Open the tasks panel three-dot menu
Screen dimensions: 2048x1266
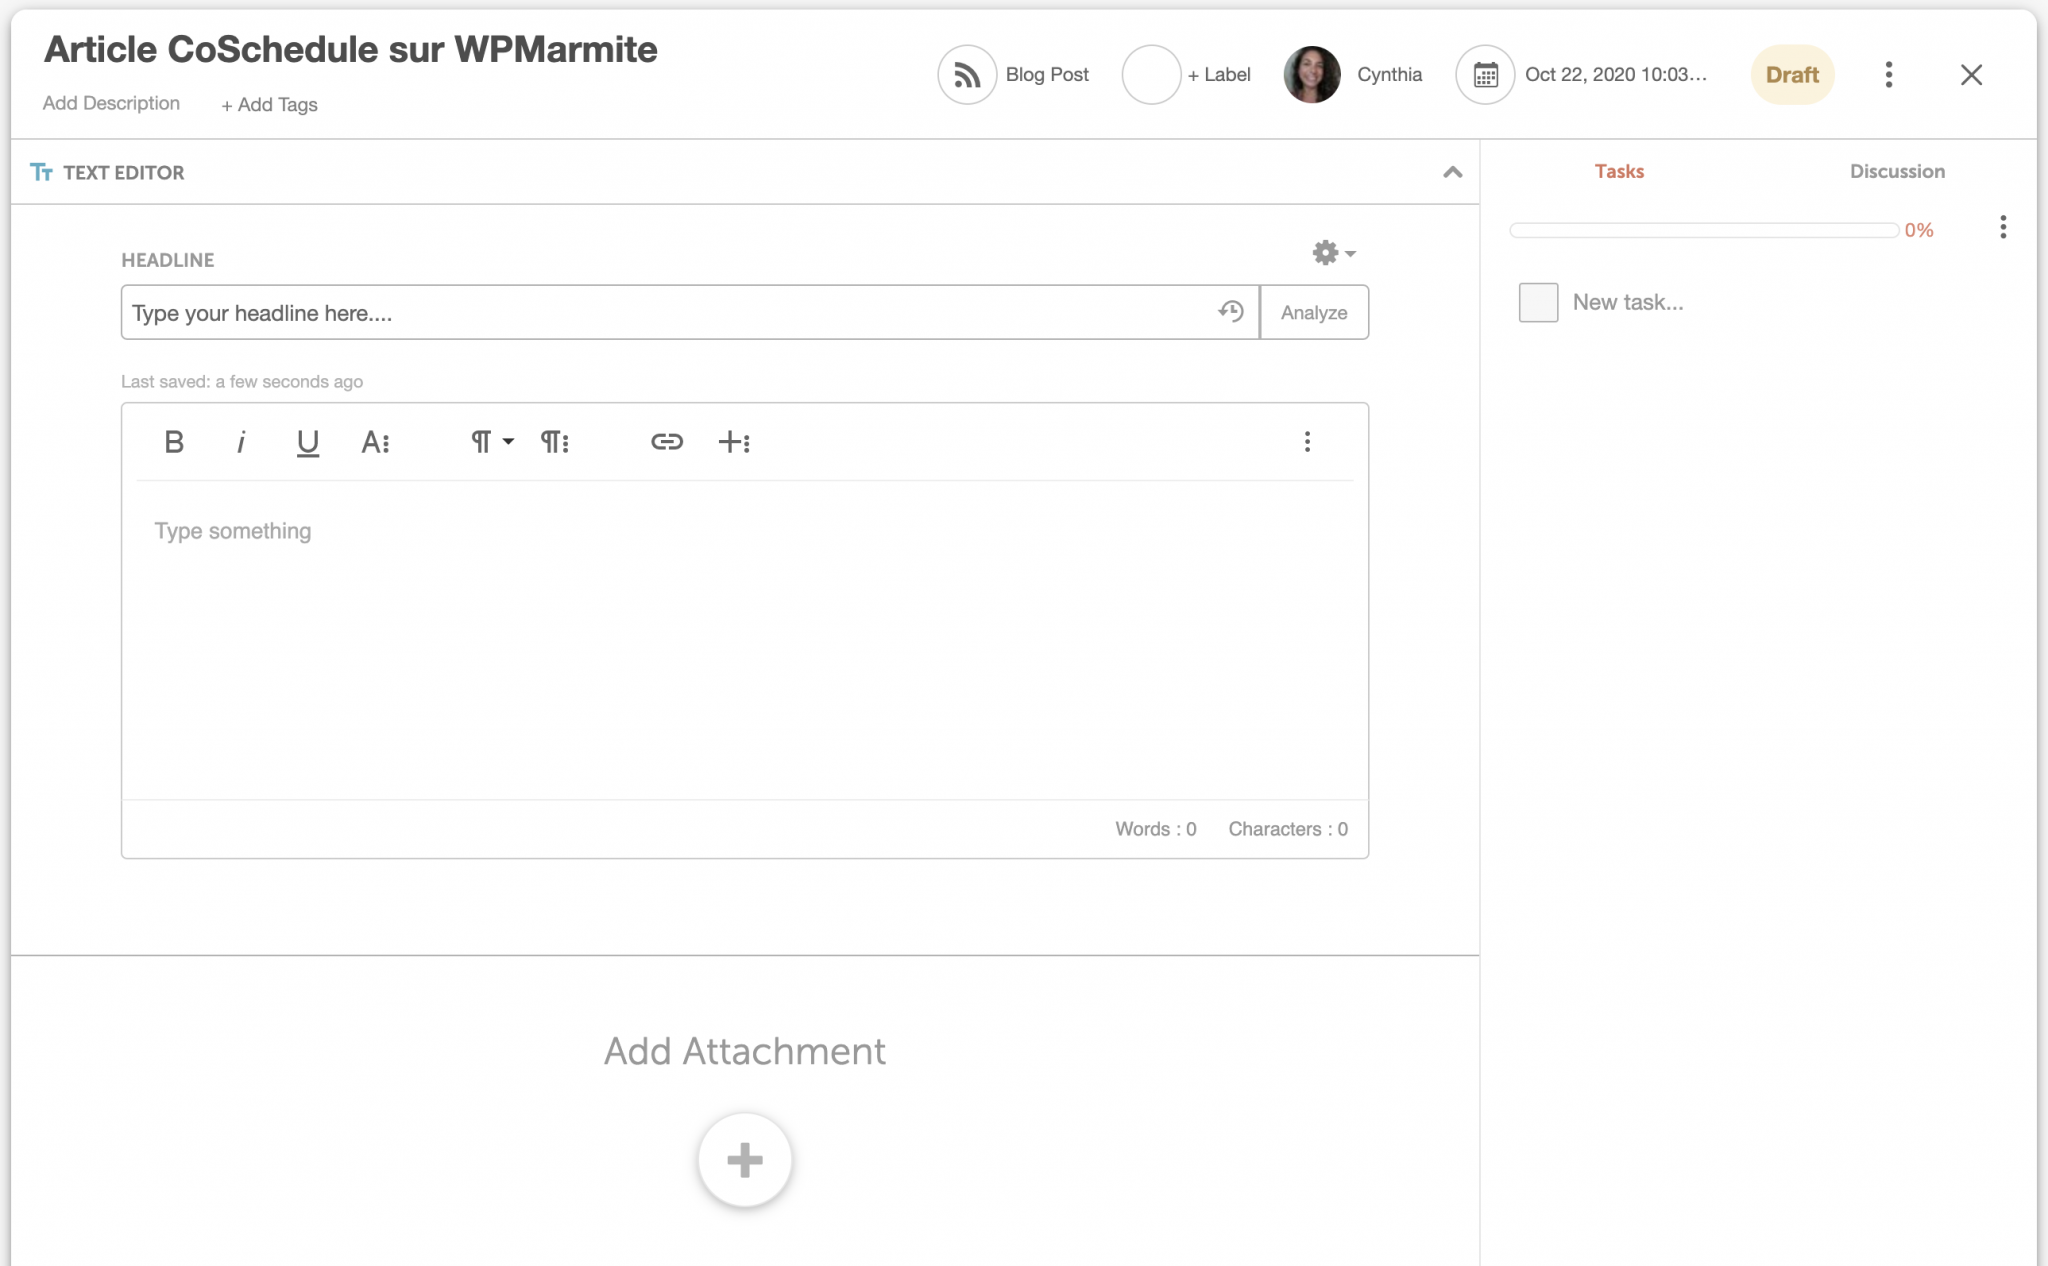(x=2002, y=227)
